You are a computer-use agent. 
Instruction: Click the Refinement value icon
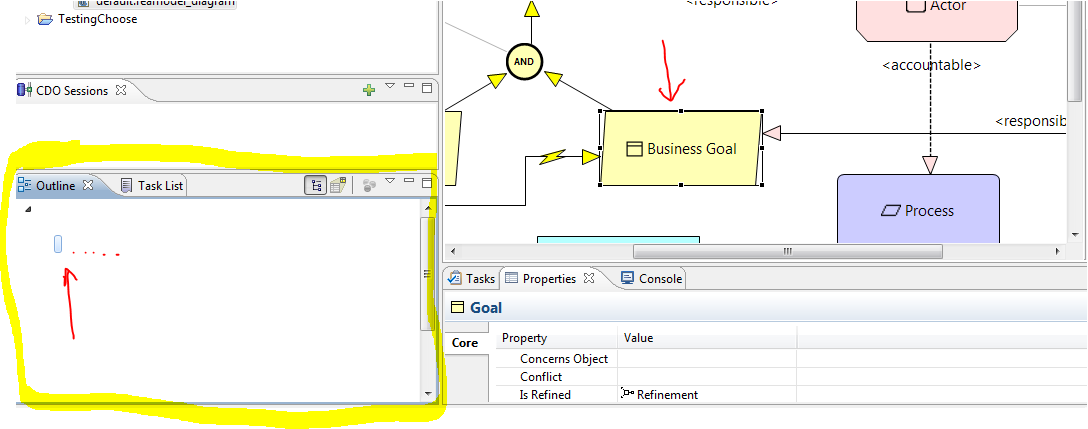click(627, 394)
